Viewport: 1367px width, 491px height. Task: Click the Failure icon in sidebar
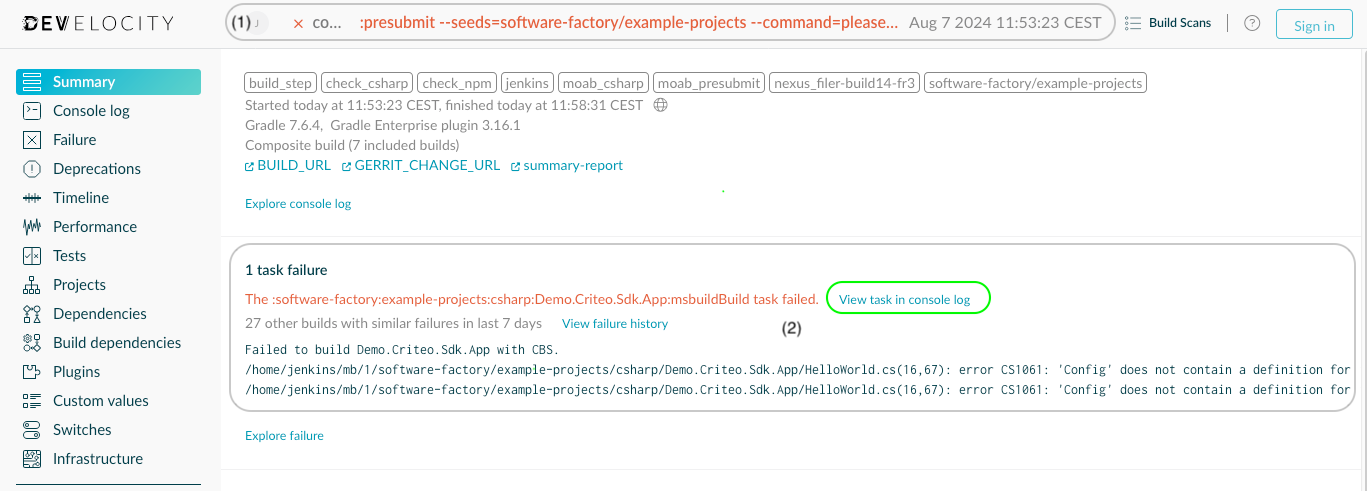32,140
